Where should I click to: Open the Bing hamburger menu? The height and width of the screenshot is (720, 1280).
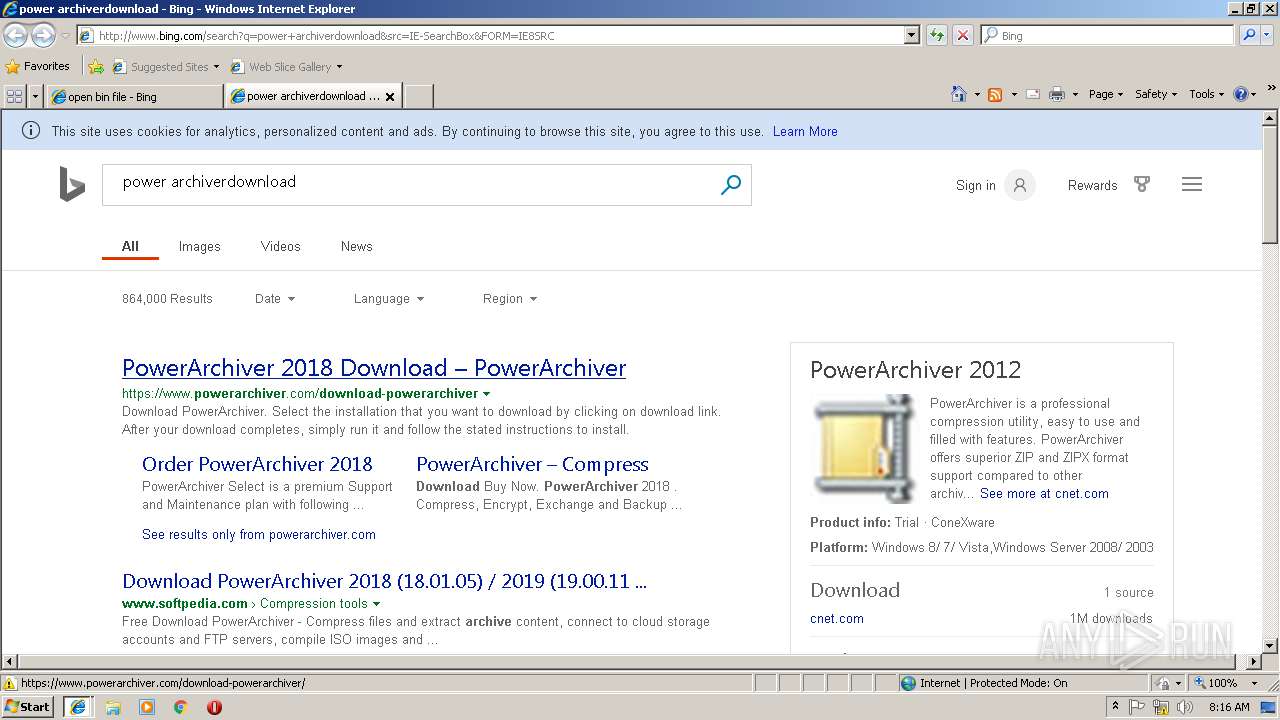[1192, 185]
